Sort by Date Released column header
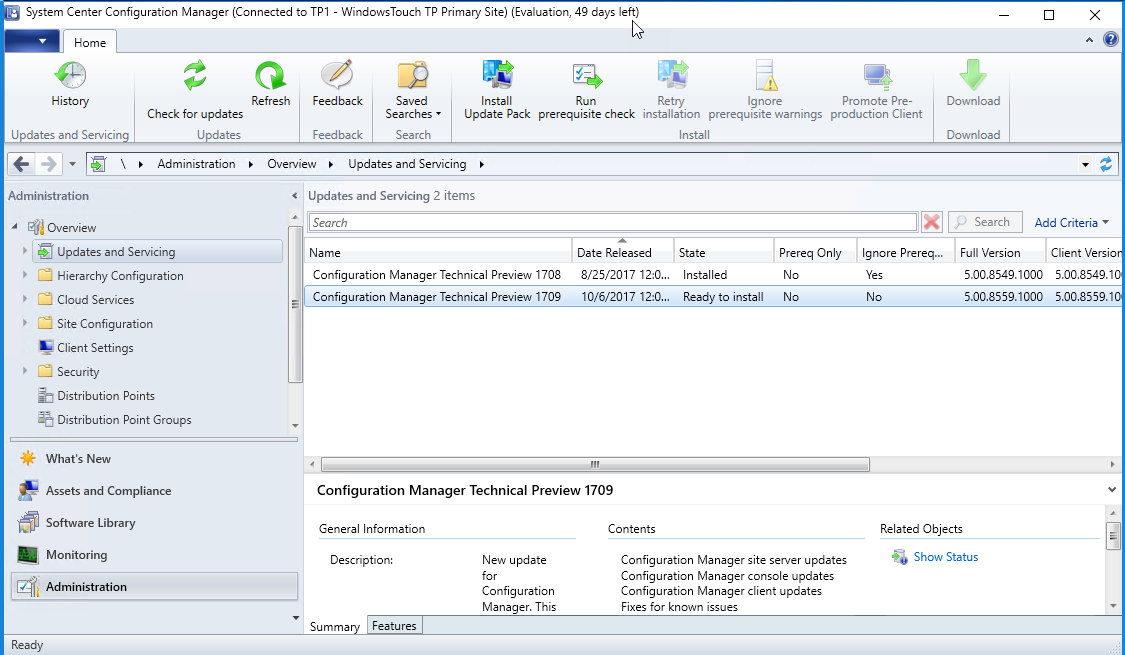The image size is (1125, 655). (x=623, y=253)
